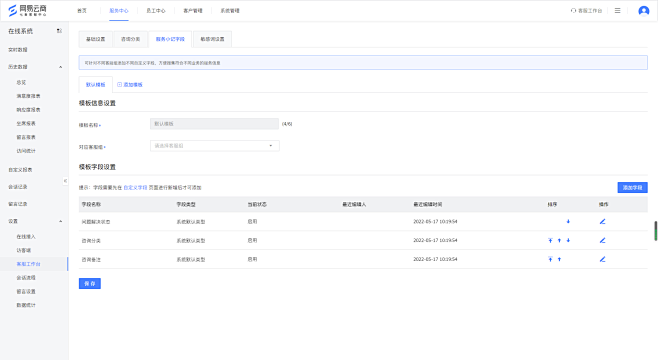Click the 字段名称 column header
The image size is (658, 360).
(91, 204)
